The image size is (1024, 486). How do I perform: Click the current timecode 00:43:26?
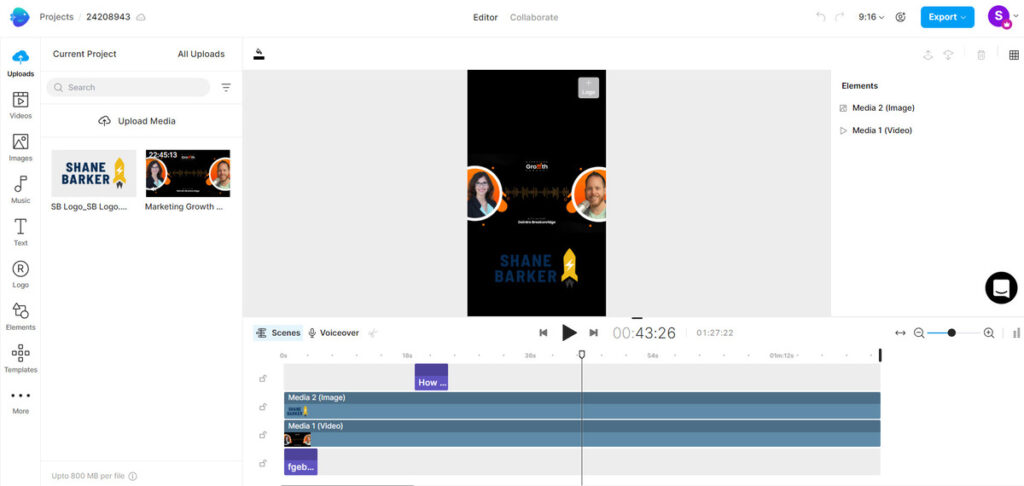[644, 333]
